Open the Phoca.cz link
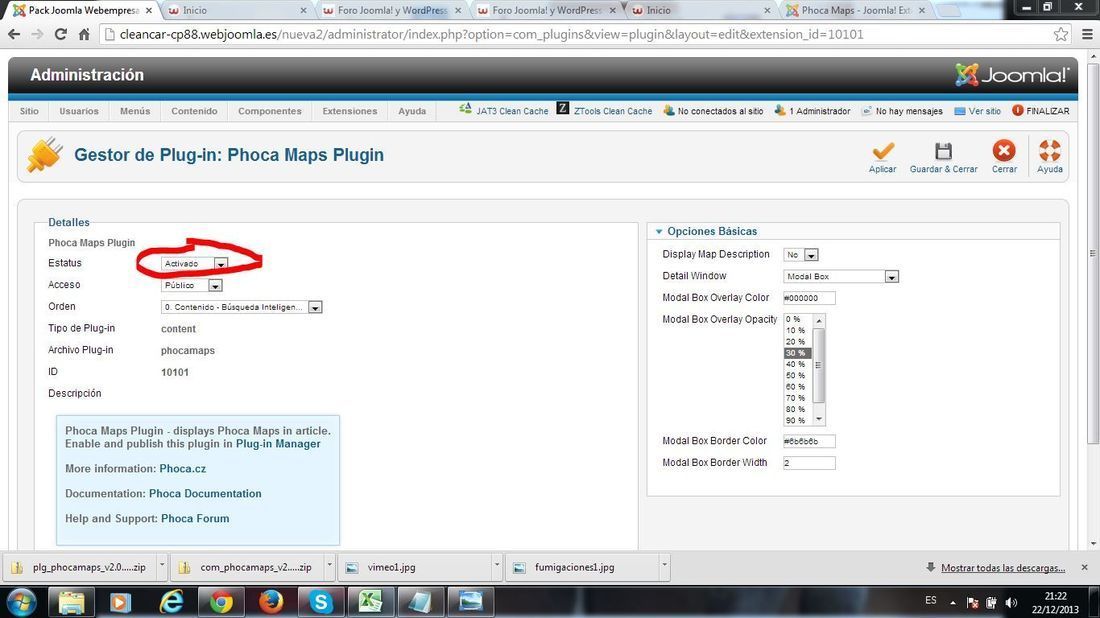The image size is (1100, 618). [x=182, y=469]
